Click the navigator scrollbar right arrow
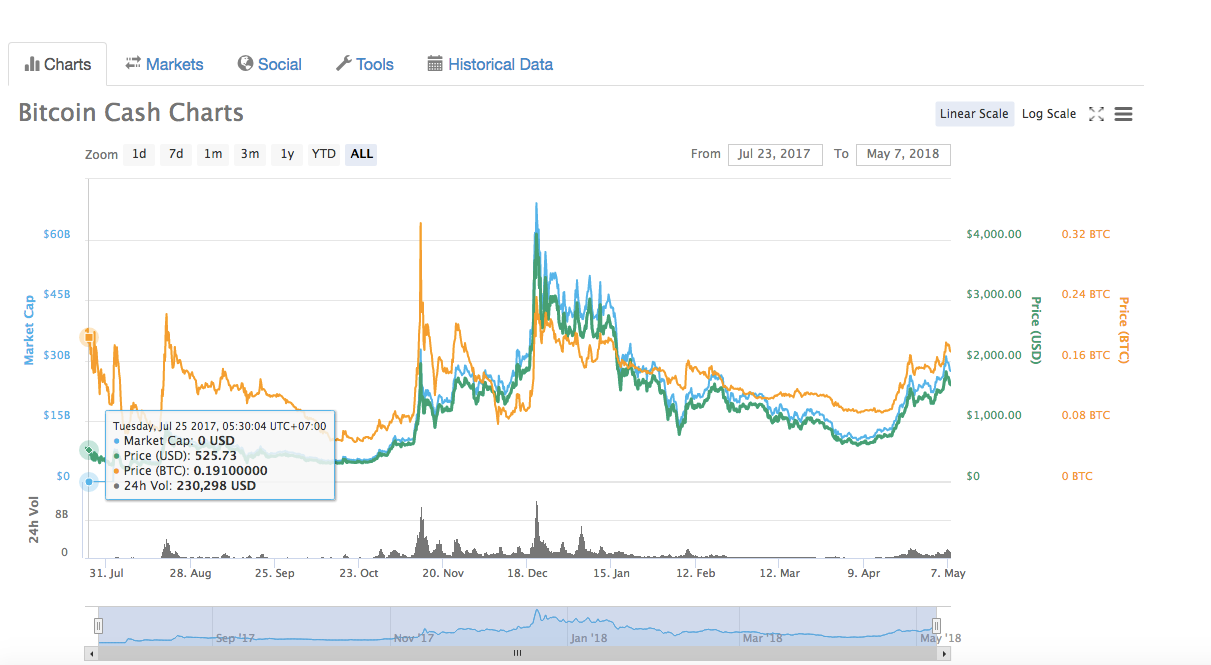The height and width of the screenshot is (665, 1211). point(944,653)
